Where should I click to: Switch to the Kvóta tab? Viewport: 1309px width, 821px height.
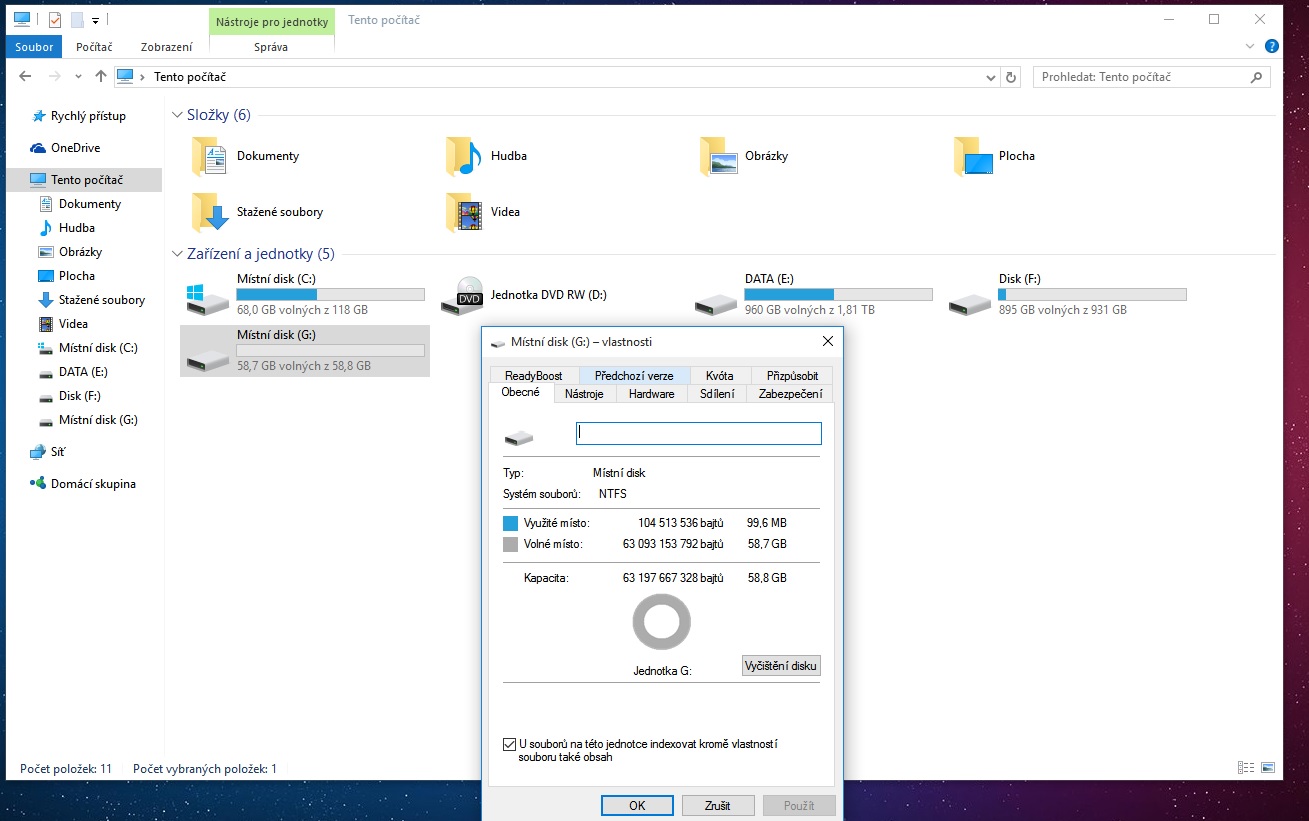click(x=720, y=376)
